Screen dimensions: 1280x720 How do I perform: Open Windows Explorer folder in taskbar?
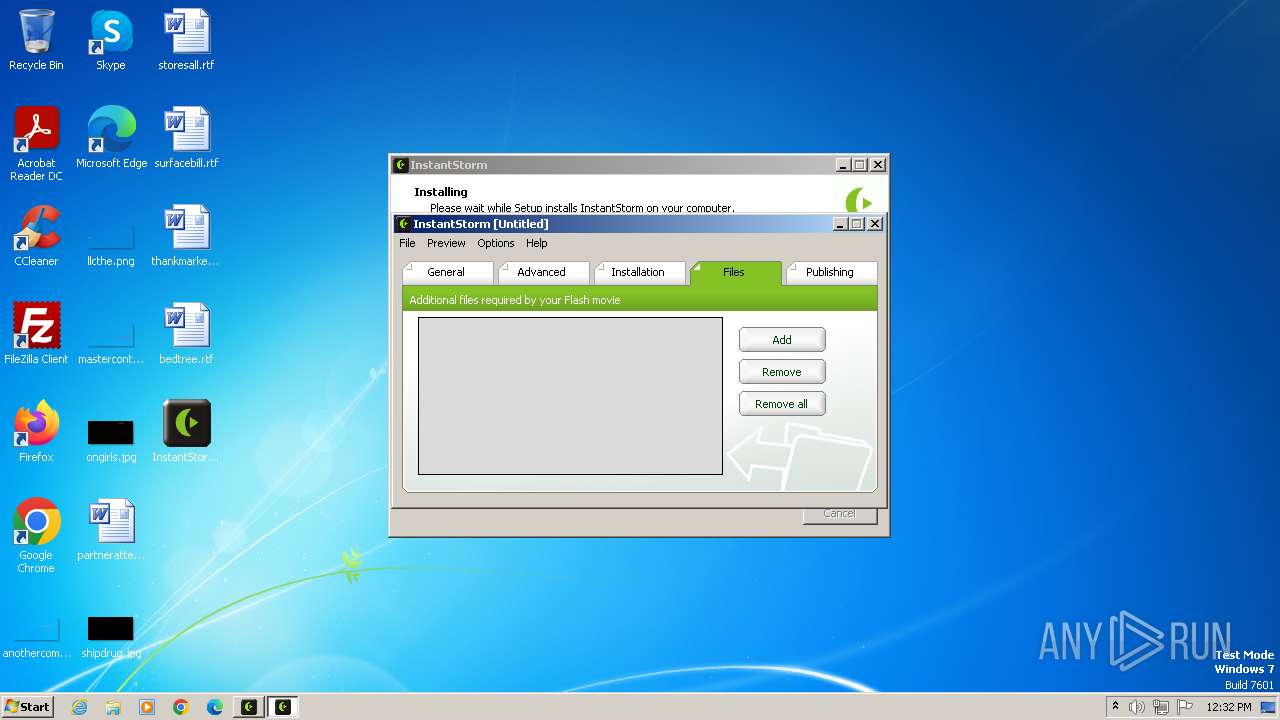click(113, 707)
